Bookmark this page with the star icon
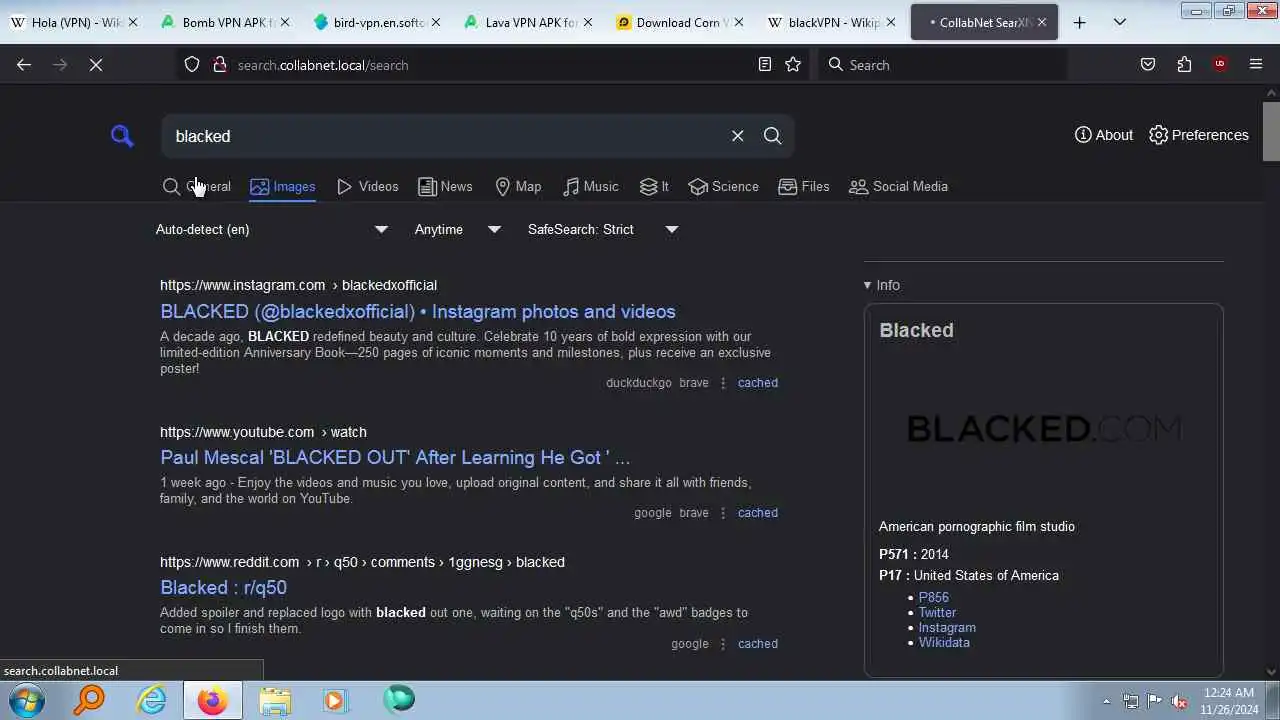 point(793,64)
